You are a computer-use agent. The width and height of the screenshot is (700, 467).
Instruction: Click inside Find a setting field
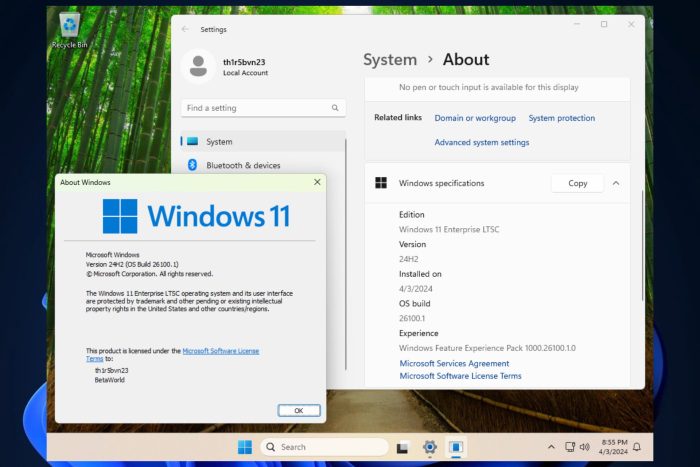coord(263,108)
